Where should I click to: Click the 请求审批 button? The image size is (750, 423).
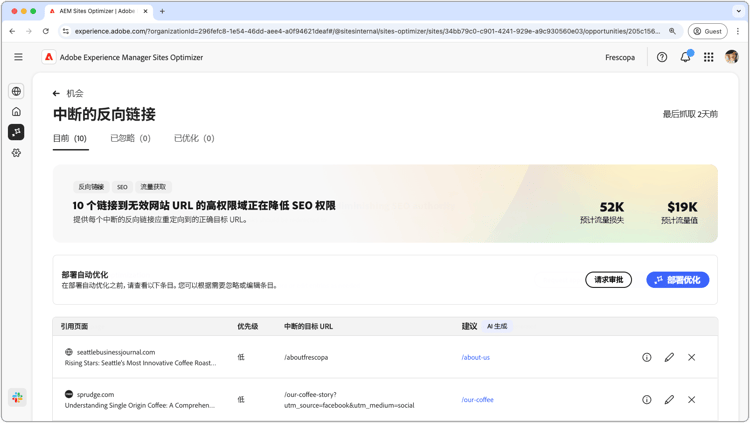[x=608, y=280]
